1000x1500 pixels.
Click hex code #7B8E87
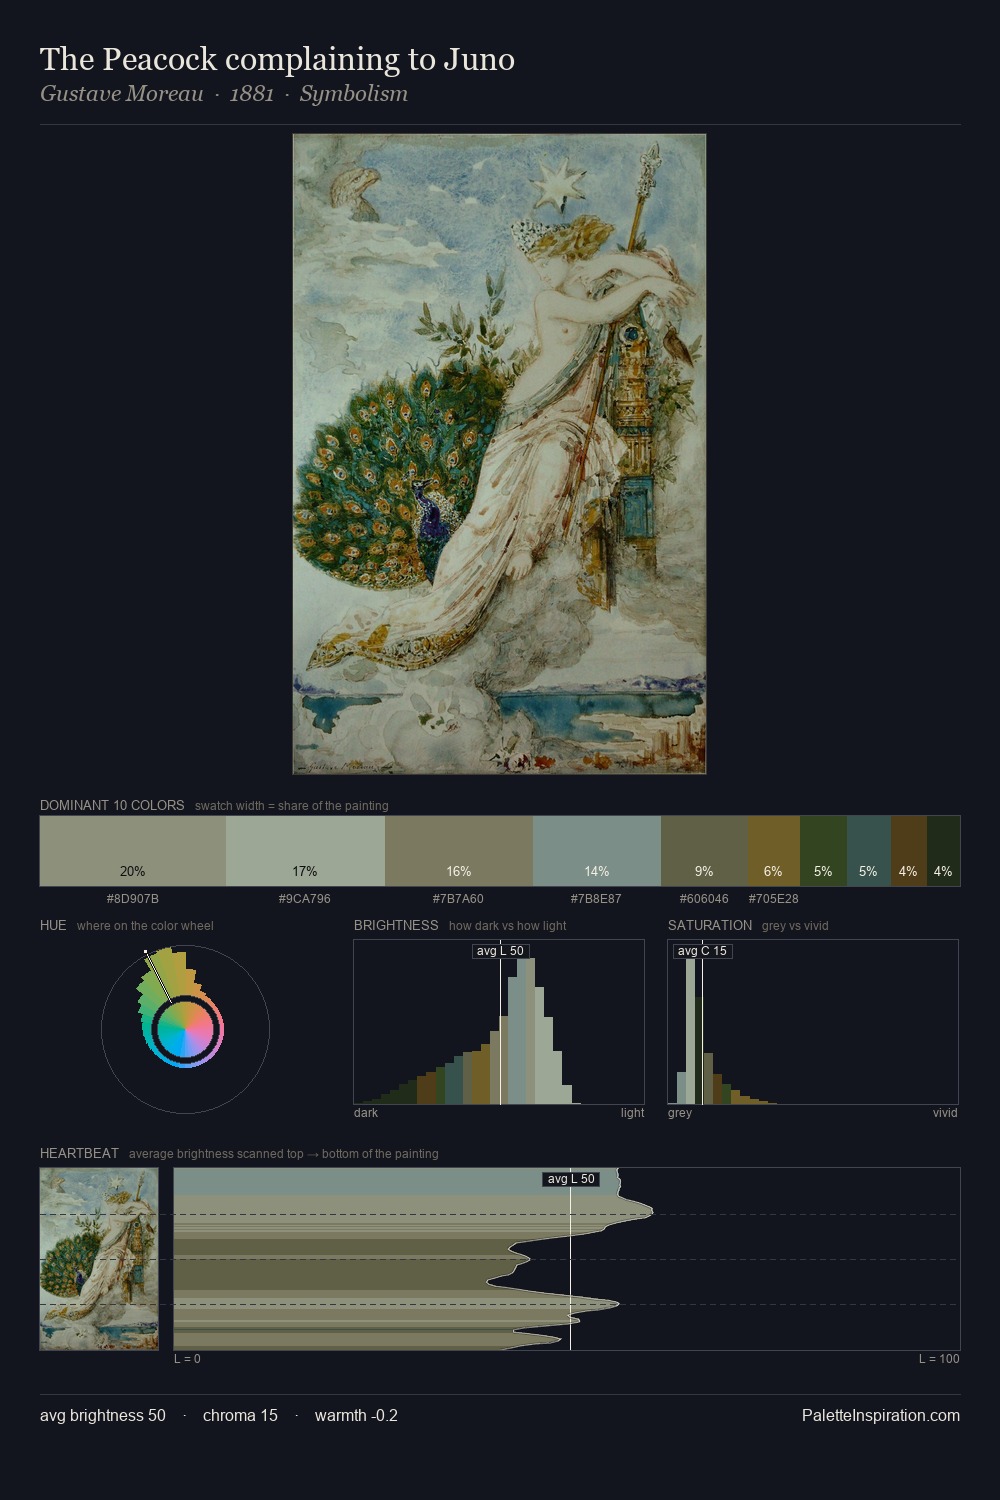click(x=596, y=899)
